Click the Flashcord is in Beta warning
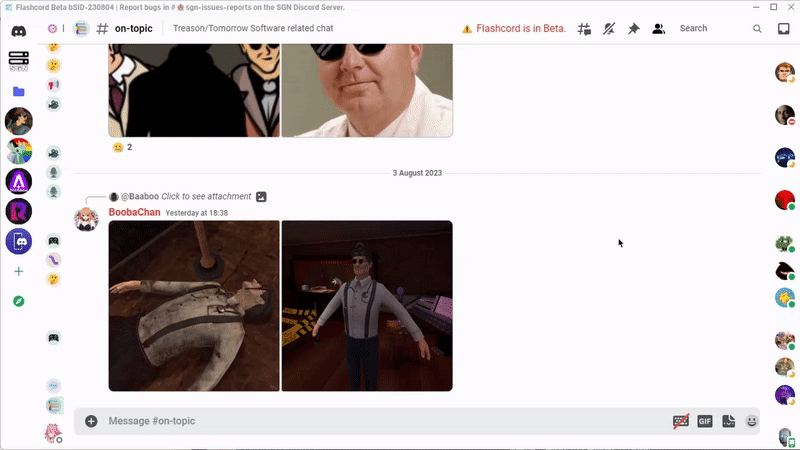 (x=514, y=29)
